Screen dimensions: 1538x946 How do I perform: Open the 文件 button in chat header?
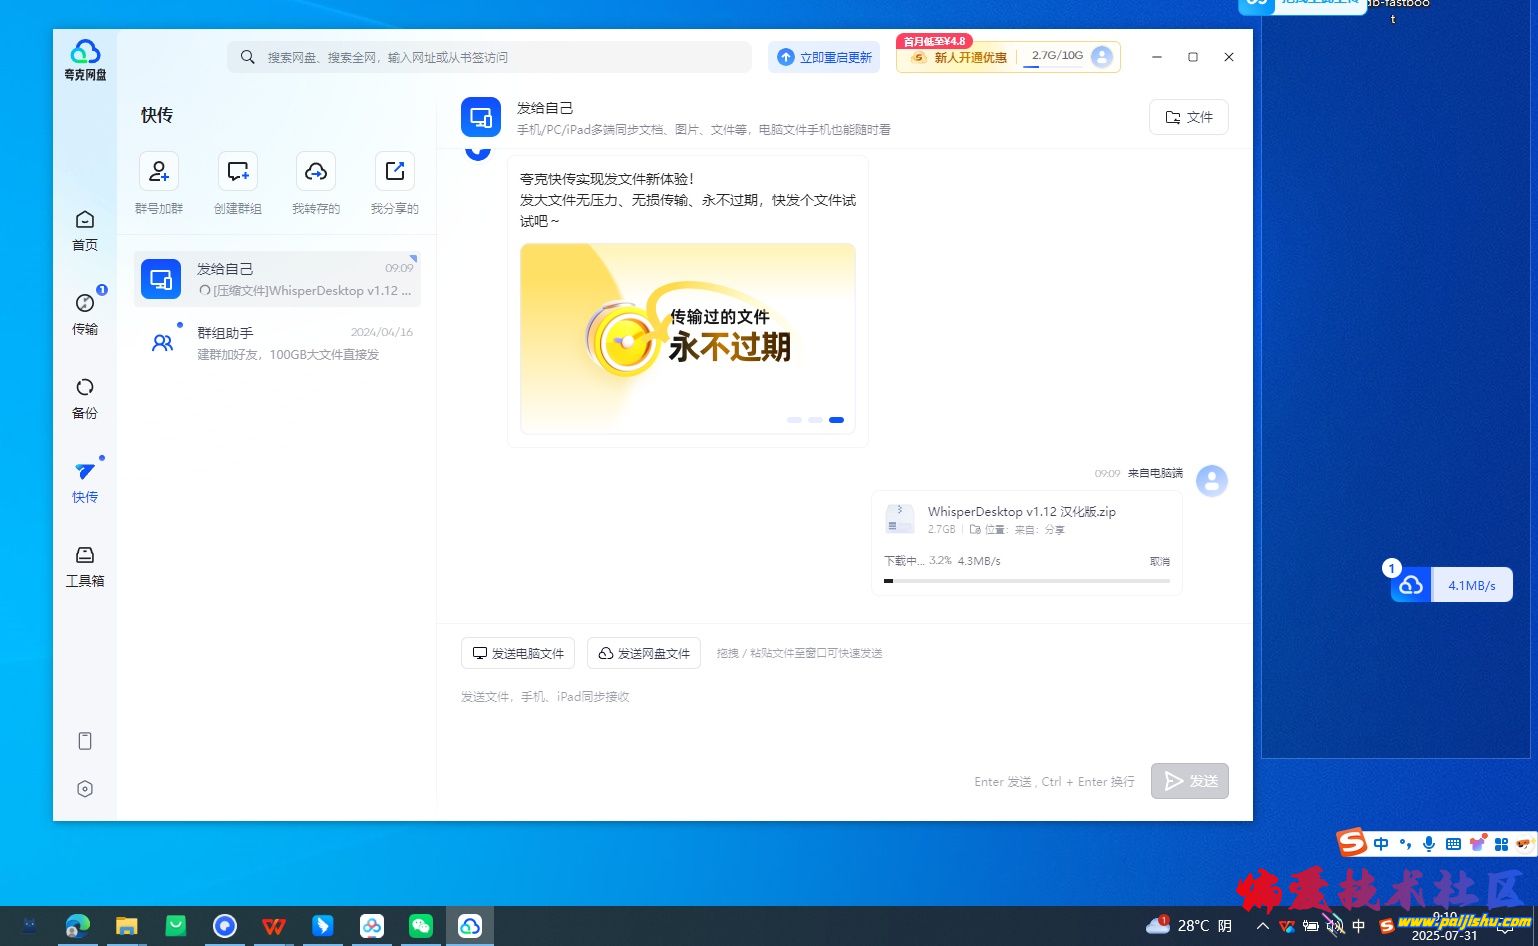click(1189, 117)
